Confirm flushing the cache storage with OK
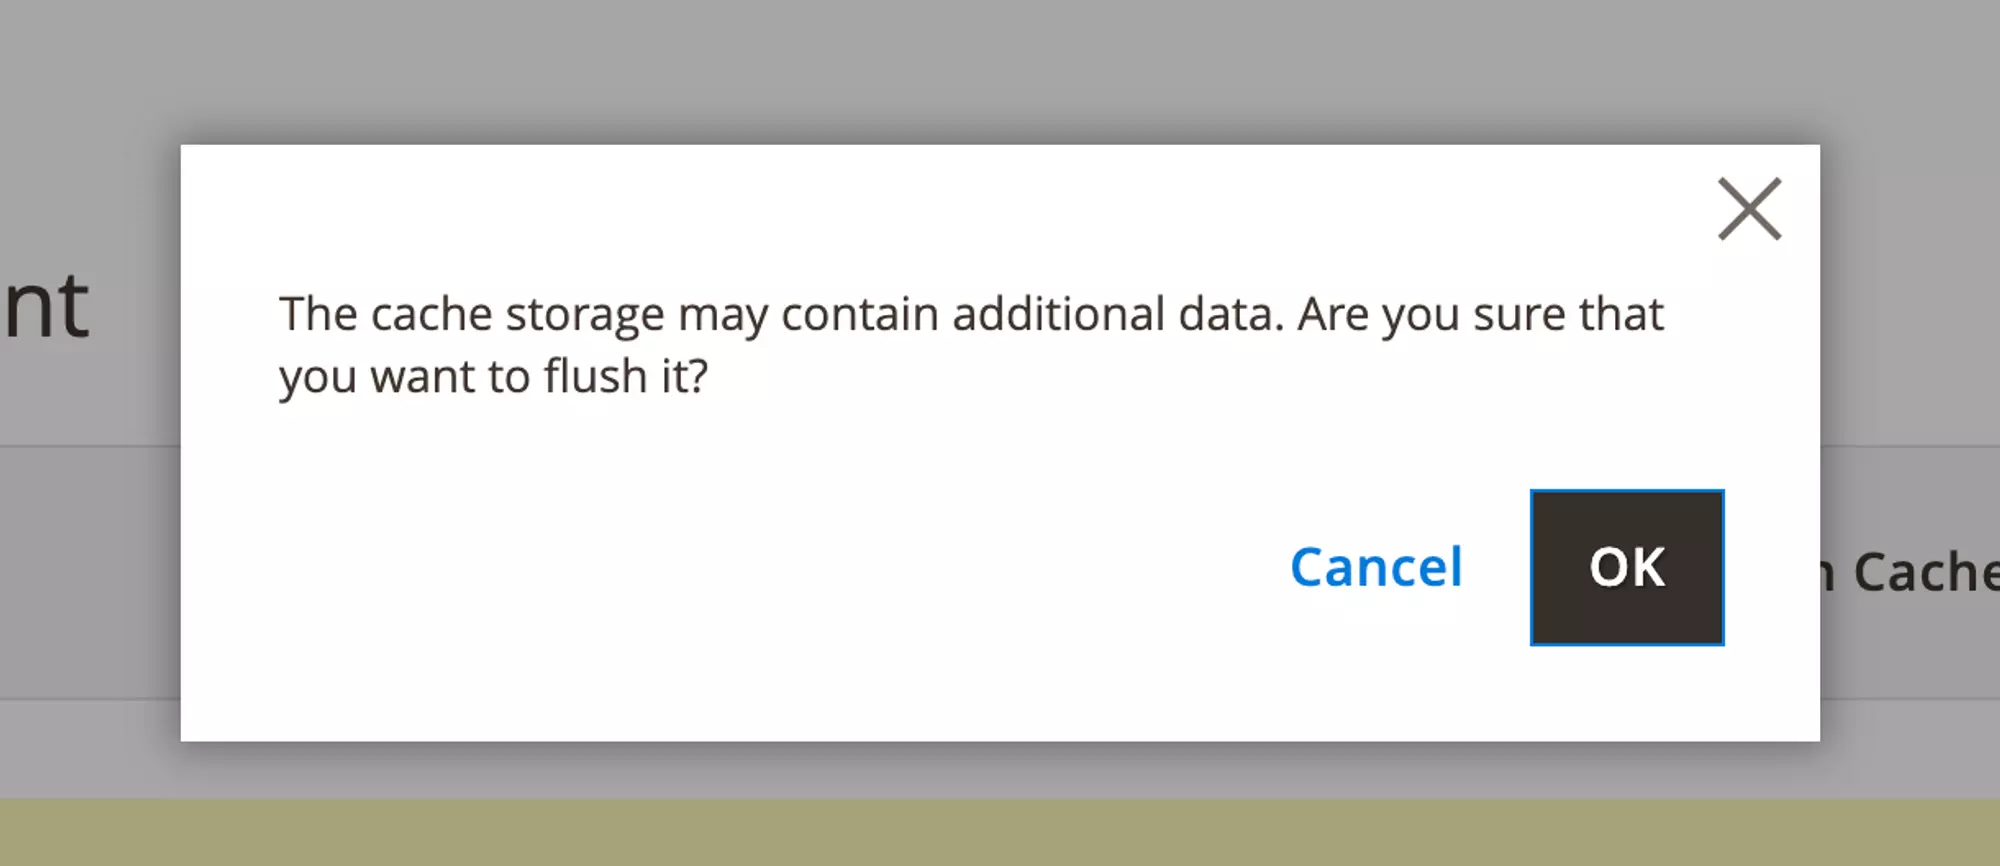This screenshot has height=866, width=2000. [1626, 567]
